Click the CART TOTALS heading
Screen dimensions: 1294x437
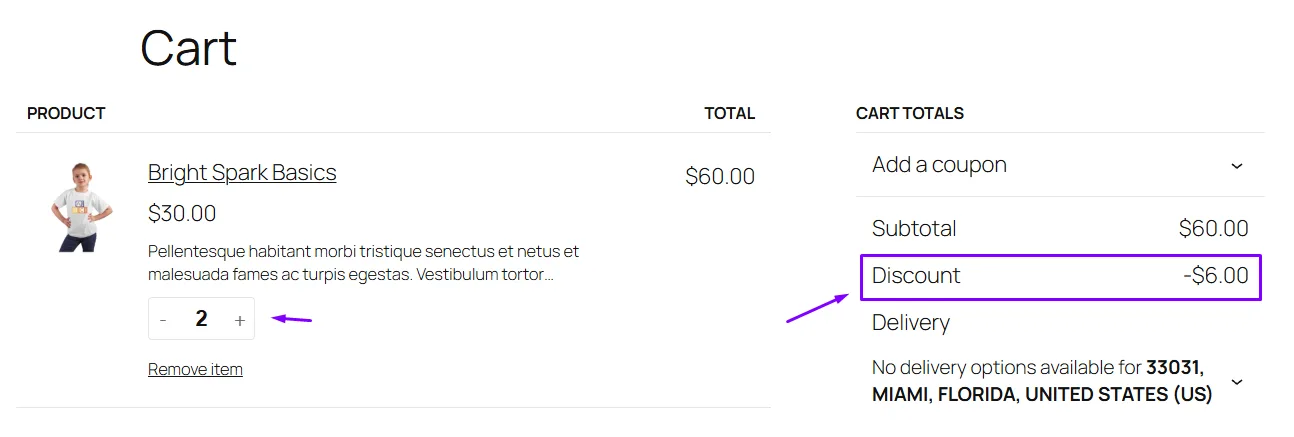click(910, 113)
